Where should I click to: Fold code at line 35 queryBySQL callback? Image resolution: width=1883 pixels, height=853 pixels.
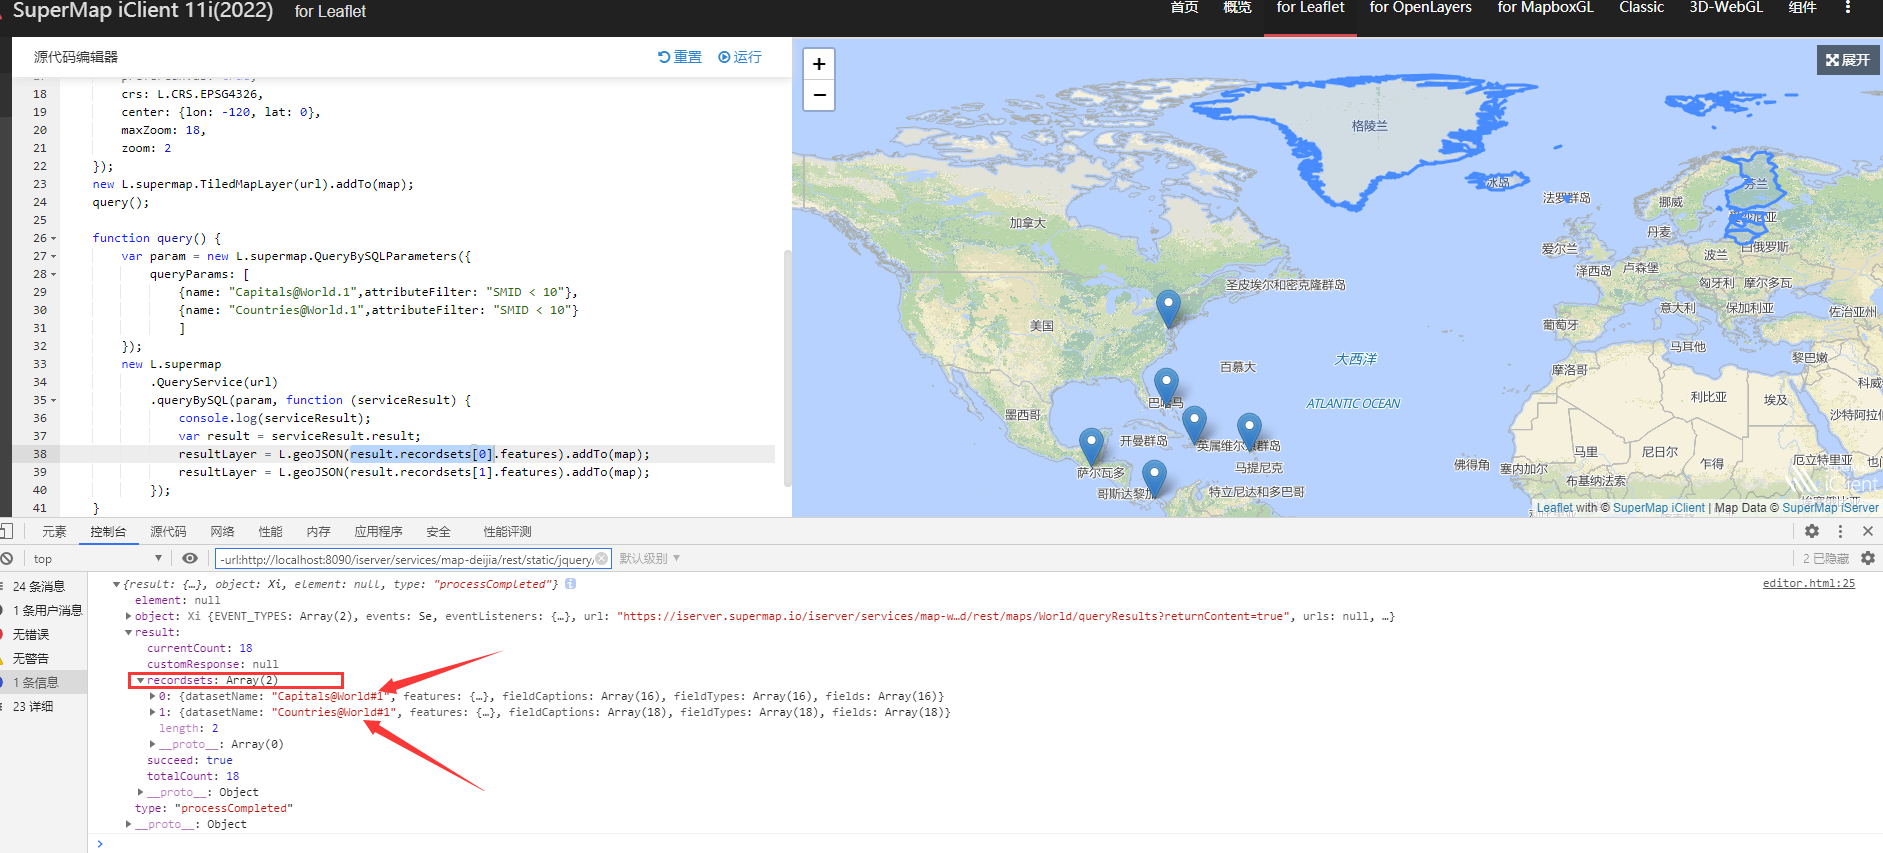pyautogui.click(x=53, y=400)
